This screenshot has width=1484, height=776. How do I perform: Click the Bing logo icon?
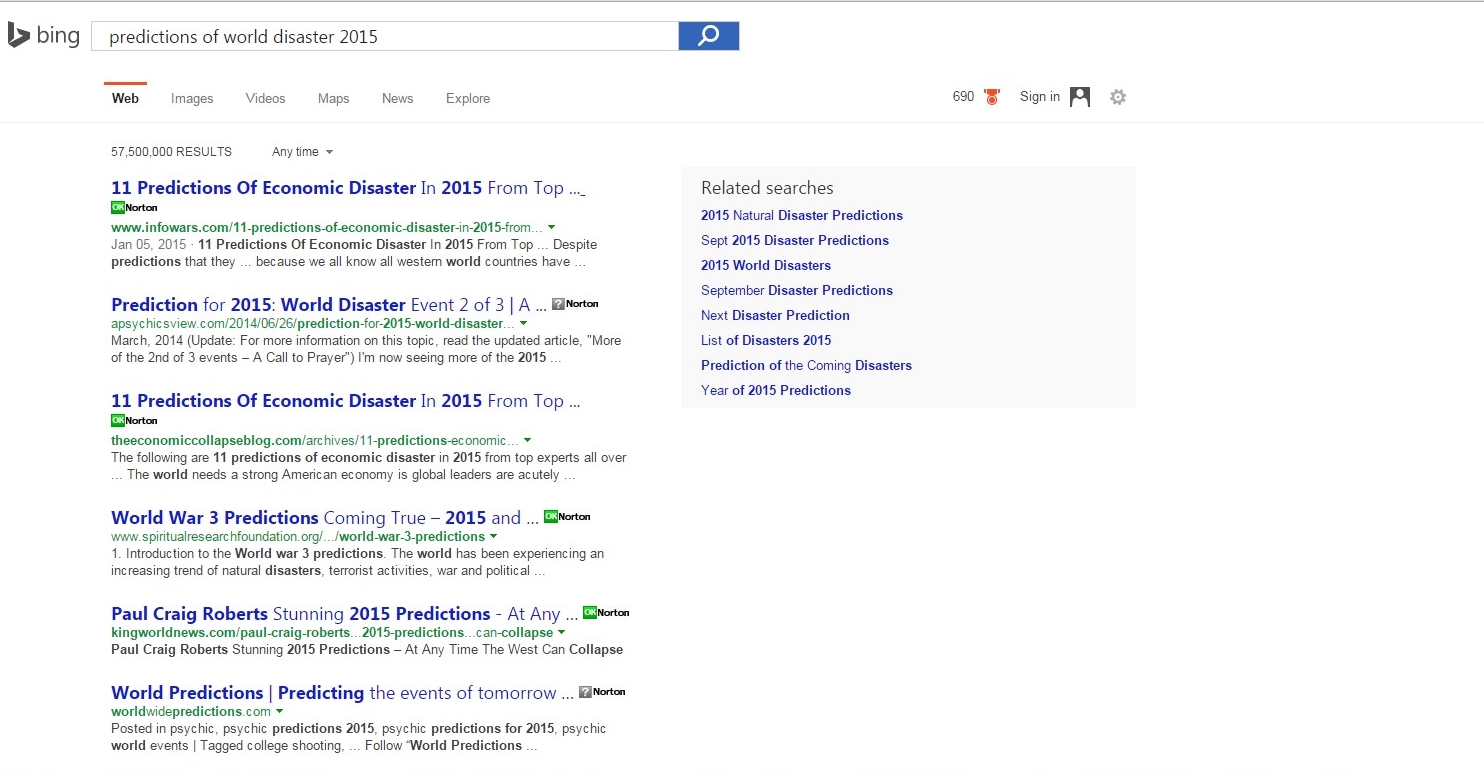(18, 36)
